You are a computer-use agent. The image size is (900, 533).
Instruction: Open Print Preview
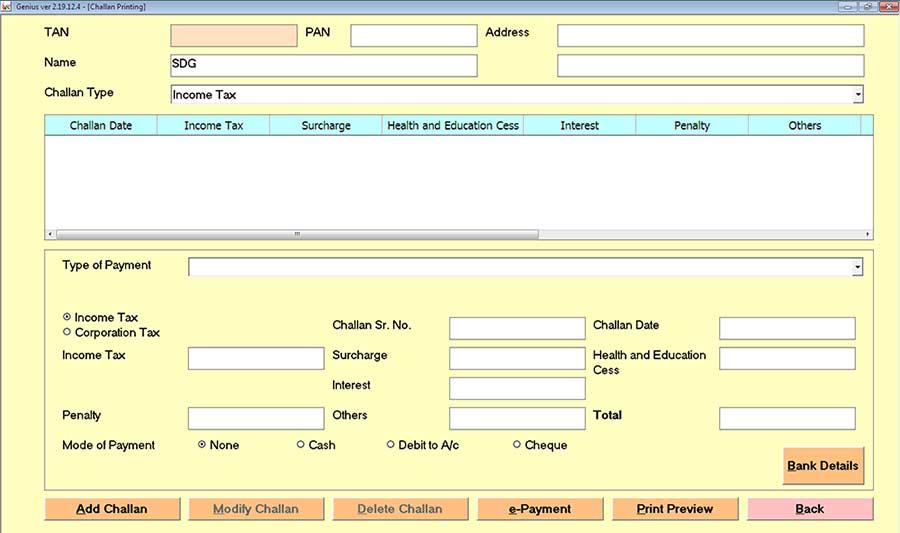point(675,509)
